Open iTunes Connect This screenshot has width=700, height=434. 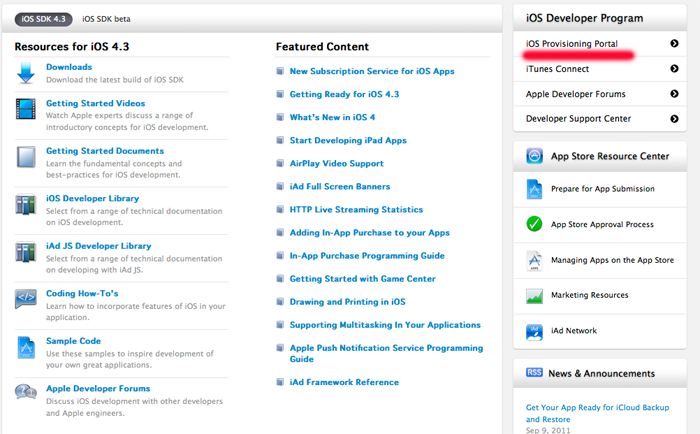557,69
